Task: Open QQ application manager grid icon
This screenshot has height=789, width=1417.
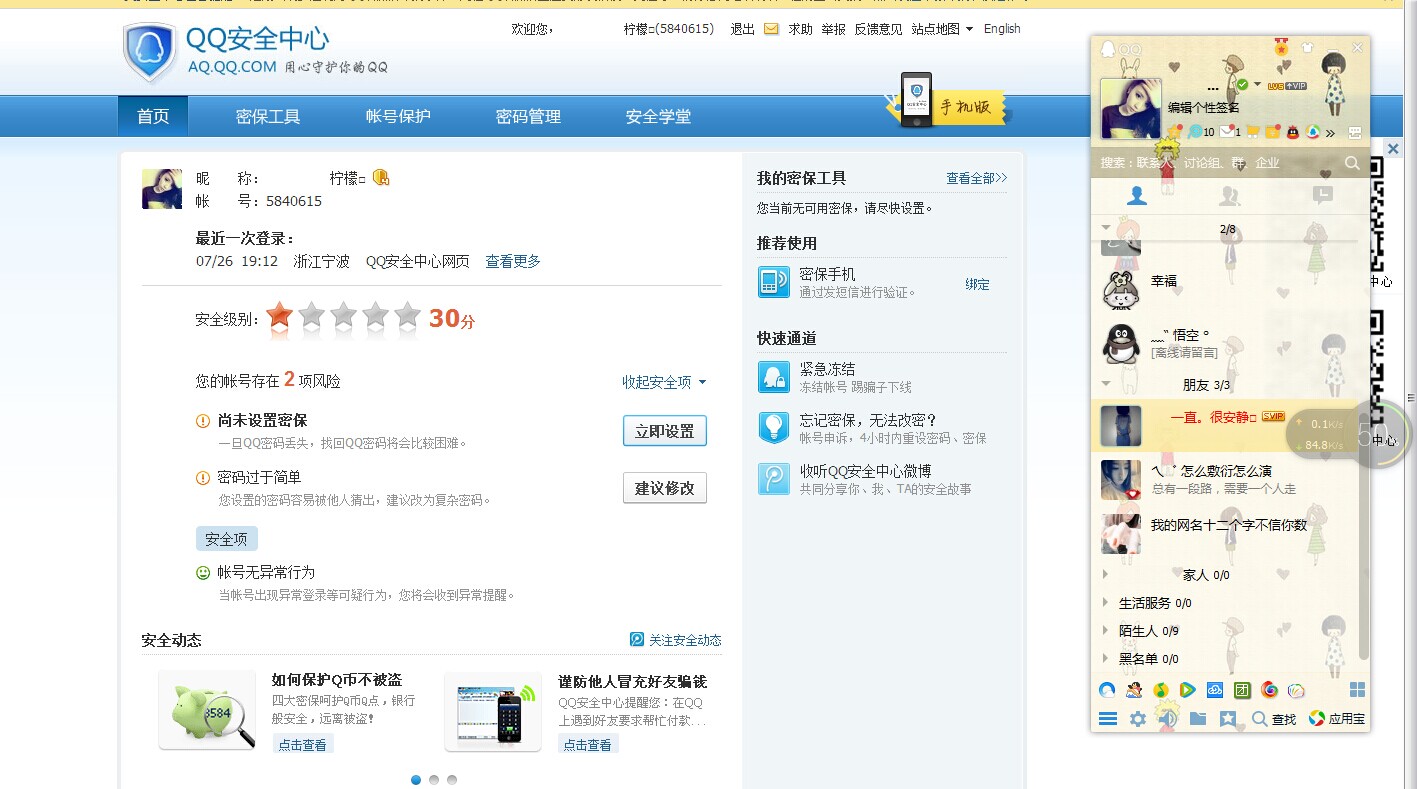Action: coord(1357,689)
